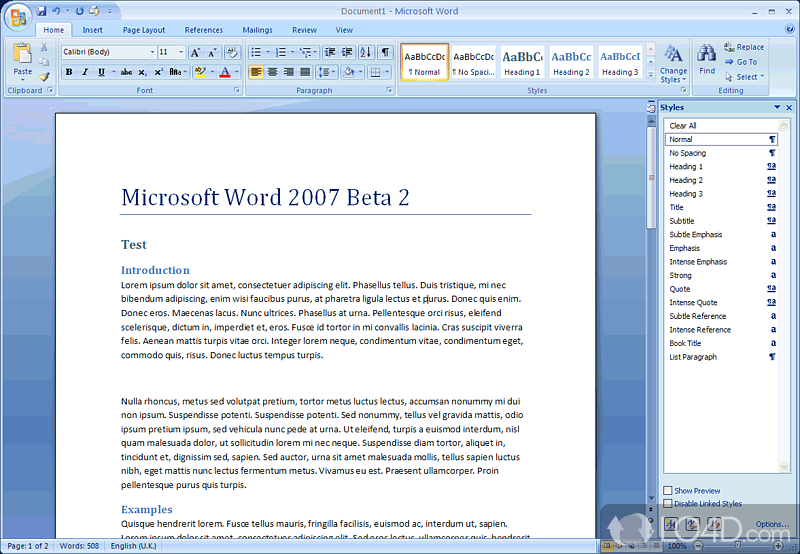Undo the last action
The image size is (800, 554).
click(56, 11)
